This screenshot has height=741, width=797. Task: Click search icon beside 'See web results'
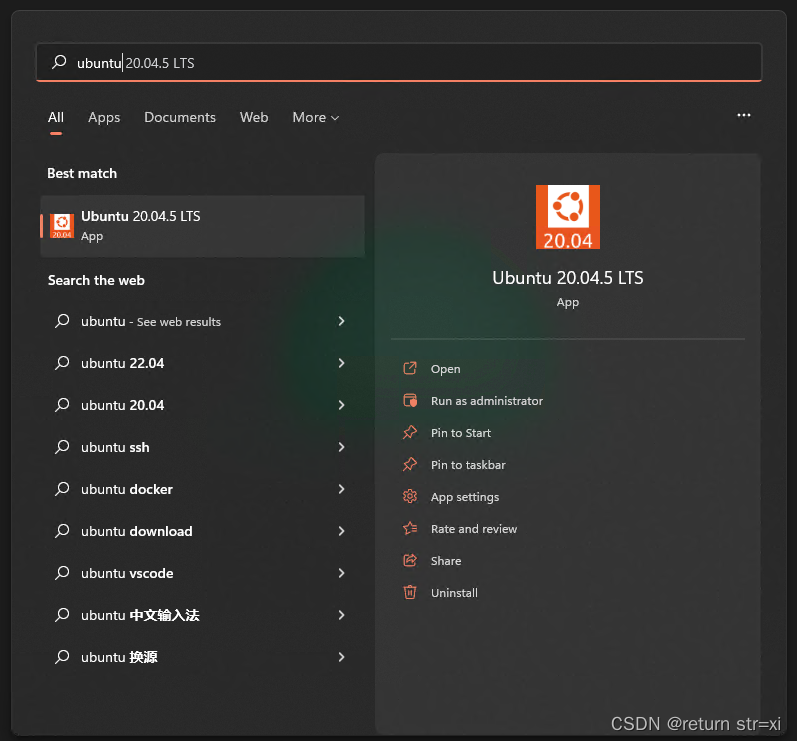(62, 321)
